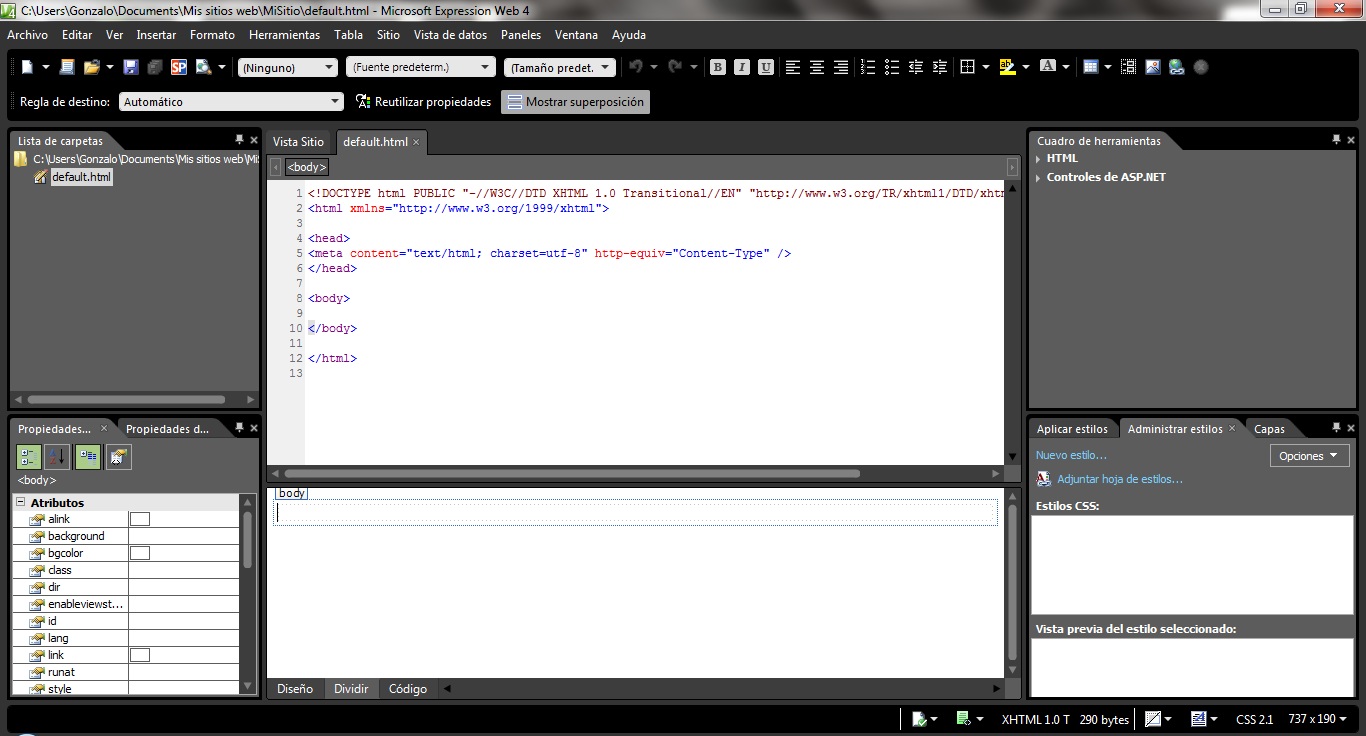The image size is (1366, 736).
Task: Pin the Cuadro de herramientas panel
Action: click(x=1336, y=140)
